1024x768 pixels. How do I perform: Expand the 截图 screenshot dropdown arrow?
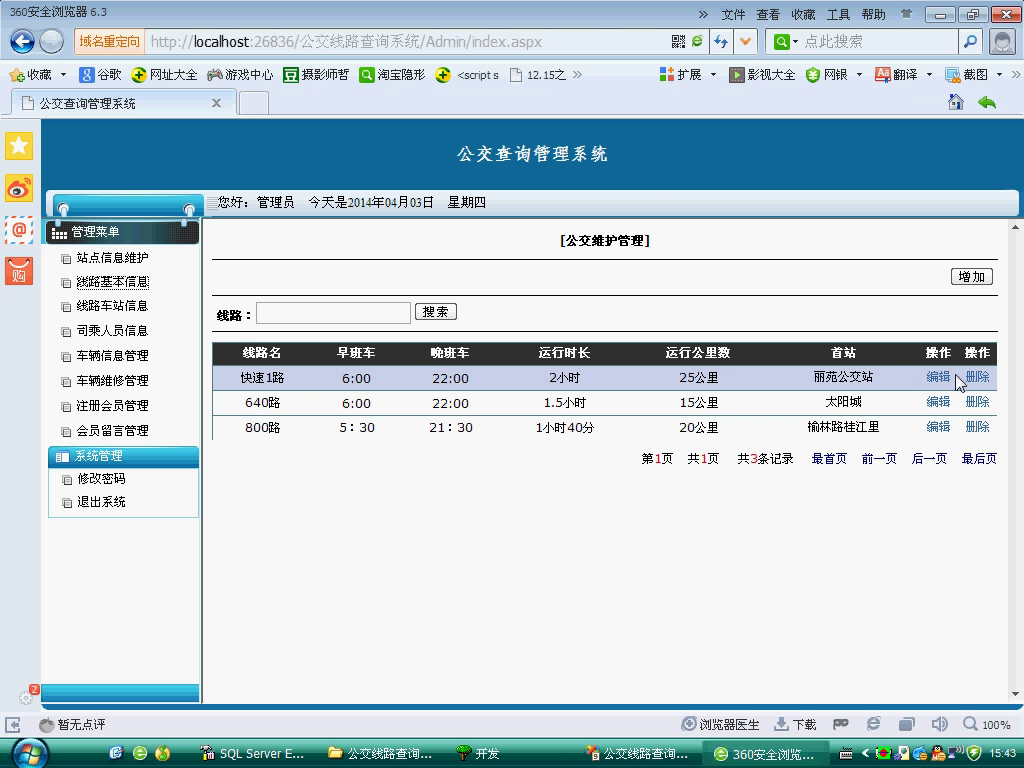1000,75
